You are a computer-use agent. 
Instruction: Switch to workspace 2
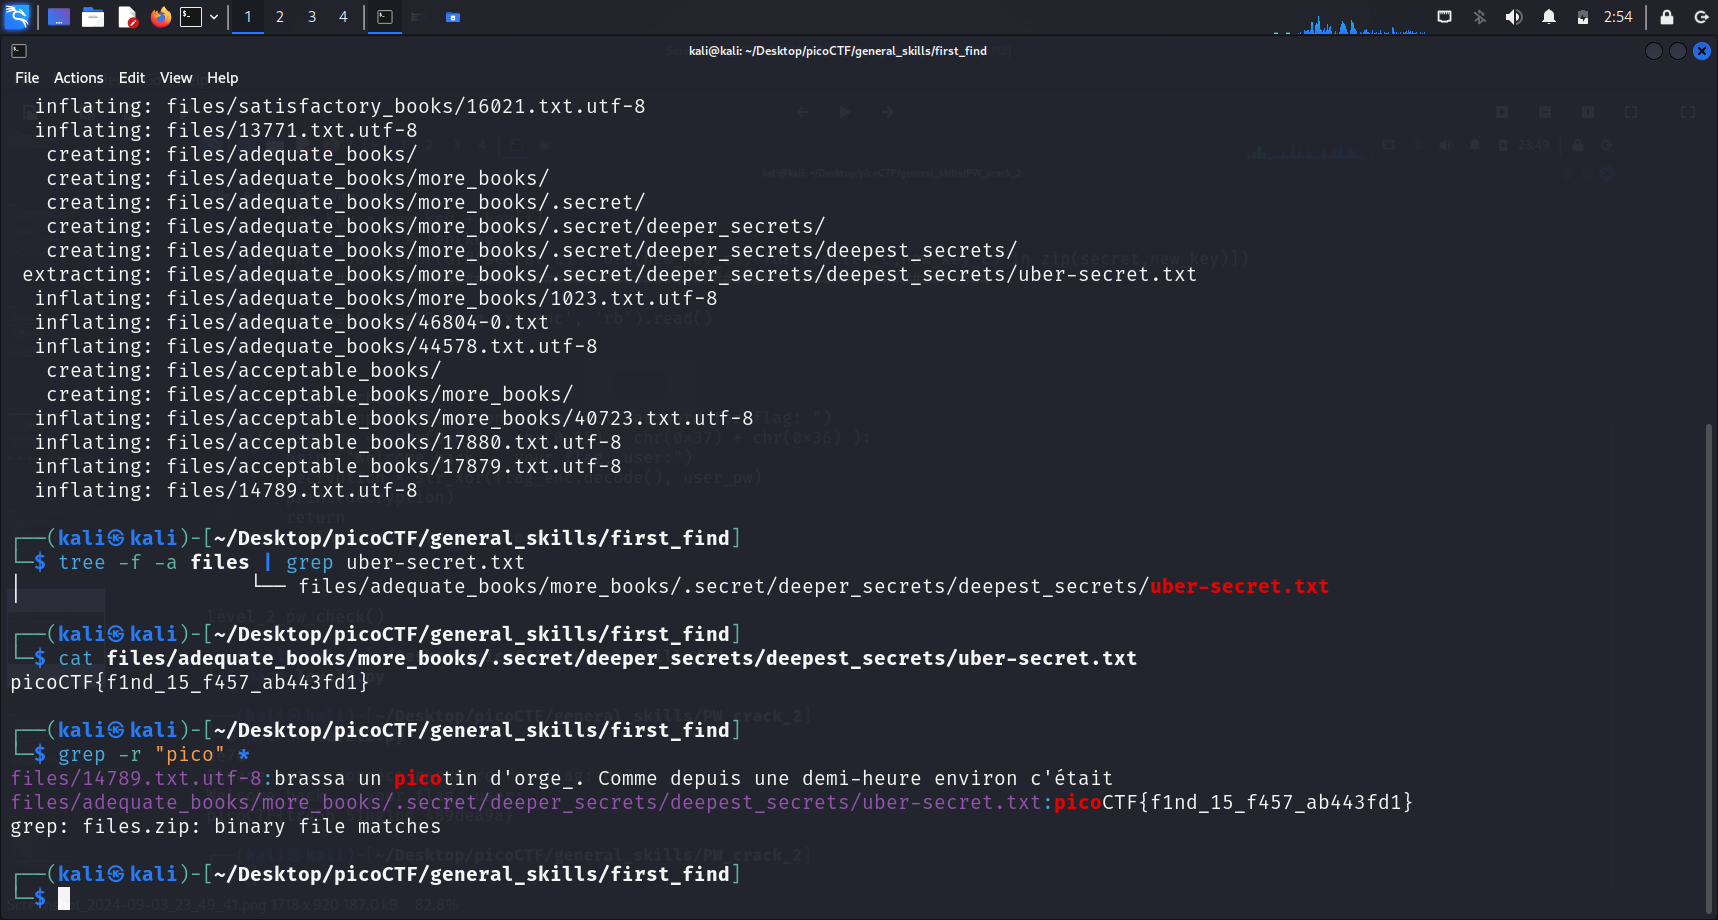pyautogui.click(x=280, y=17)
